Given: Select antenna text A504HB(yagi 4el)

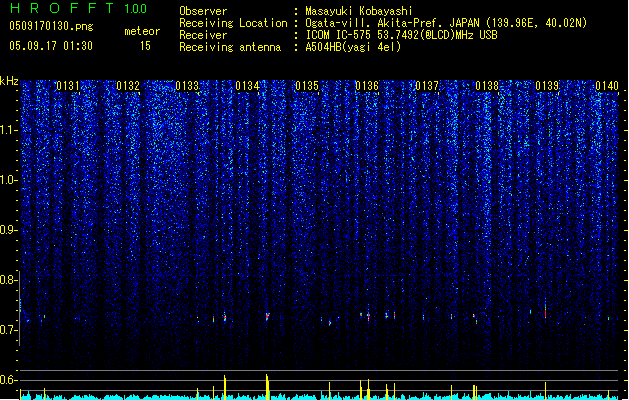Looking at the screenshot, I should tap(353, 47).
